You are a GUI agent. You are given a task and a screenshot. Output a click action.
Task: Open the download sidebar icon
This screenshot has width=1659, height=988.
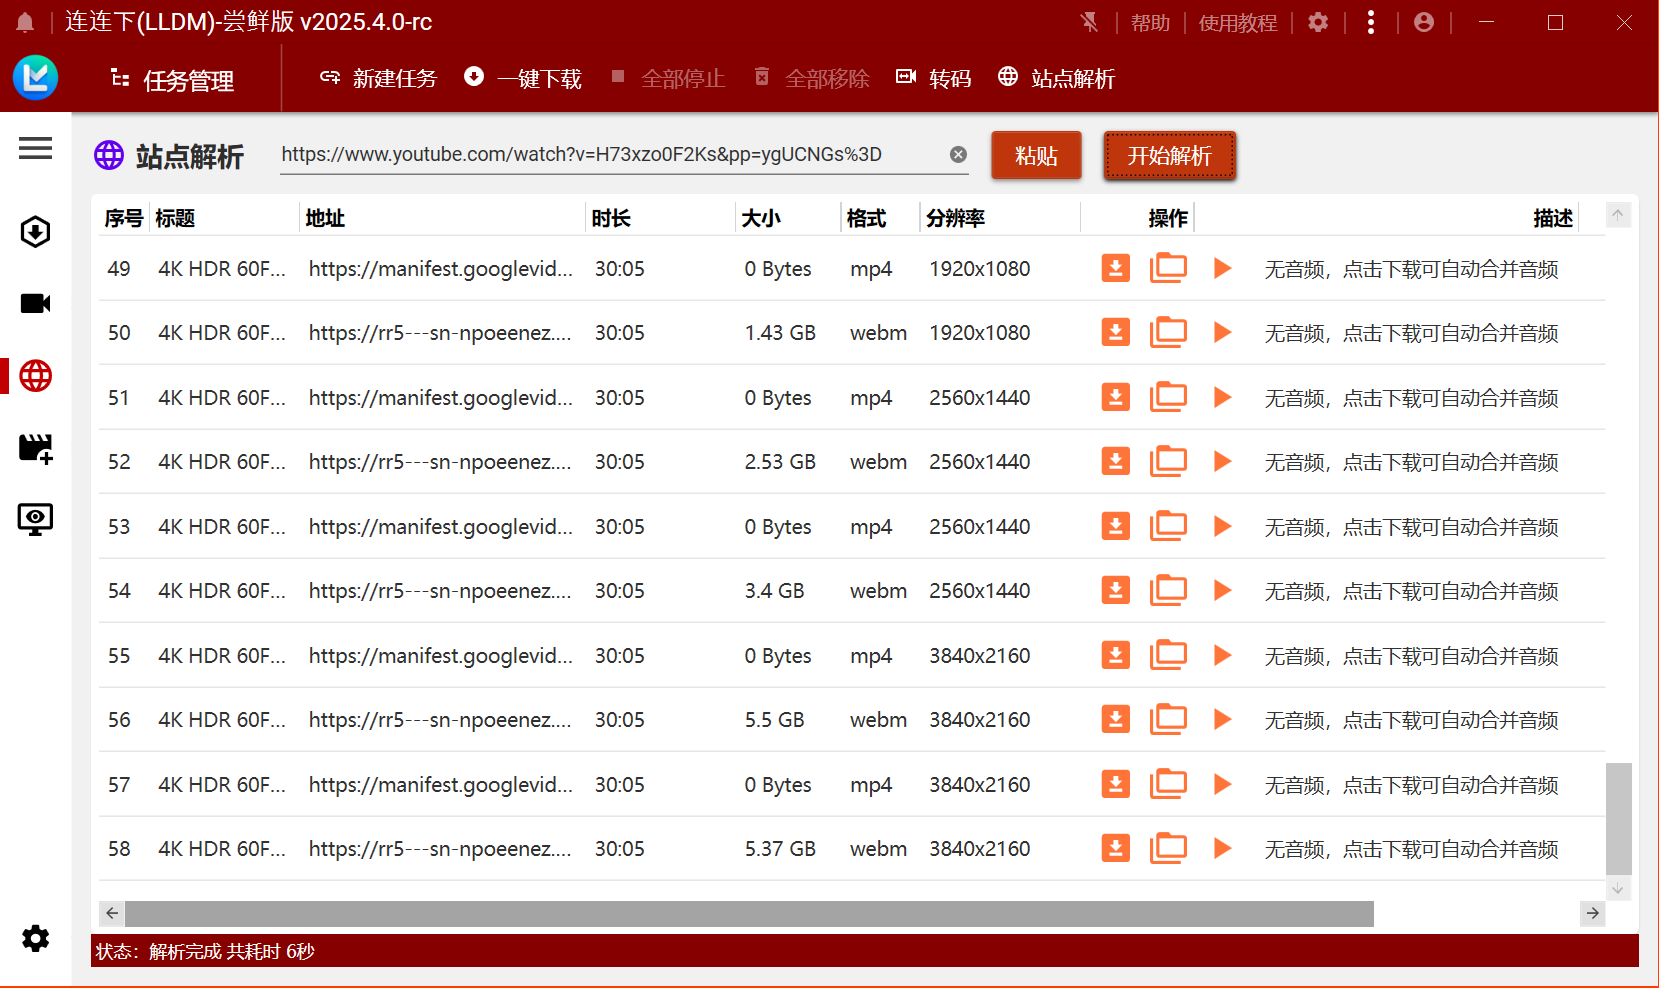pos(35,232)
